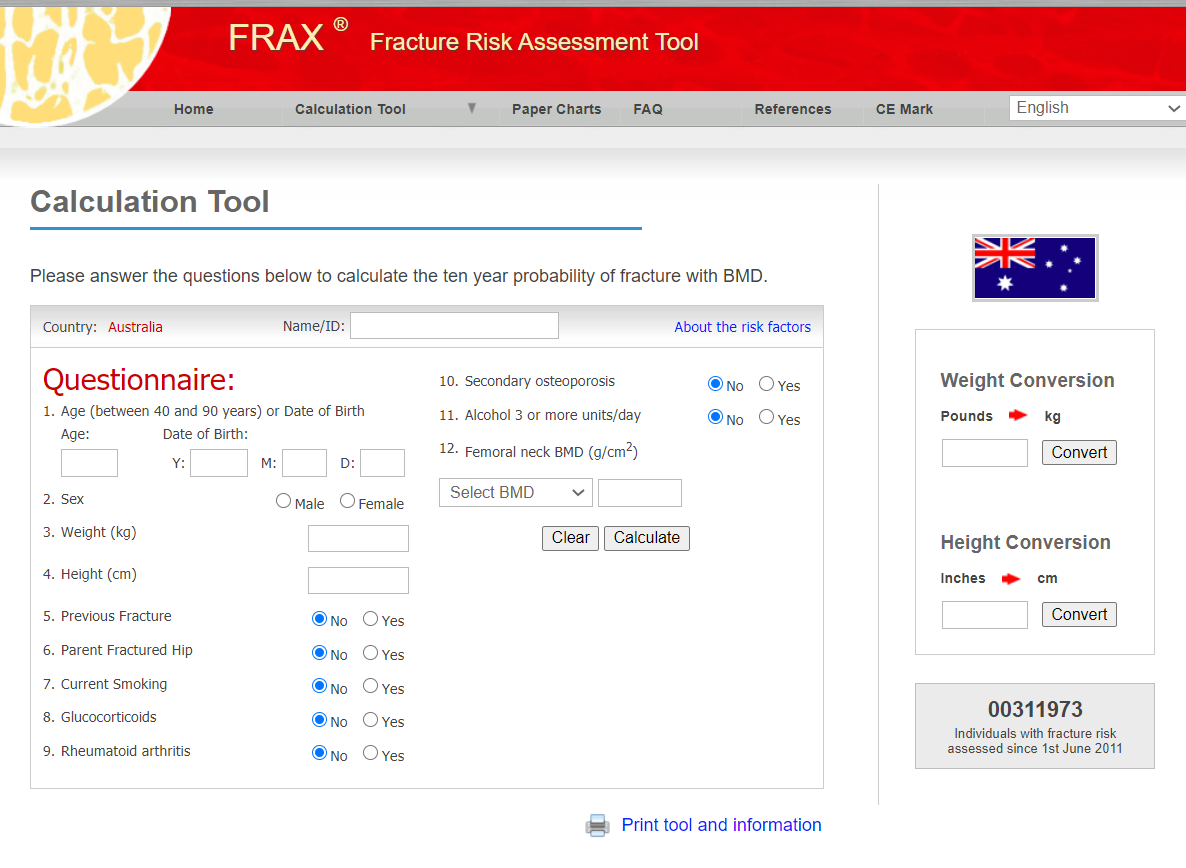The image size is (1186, 868).
Task: Click the red arrow between Inches and cm
Action: point(1011,578)
